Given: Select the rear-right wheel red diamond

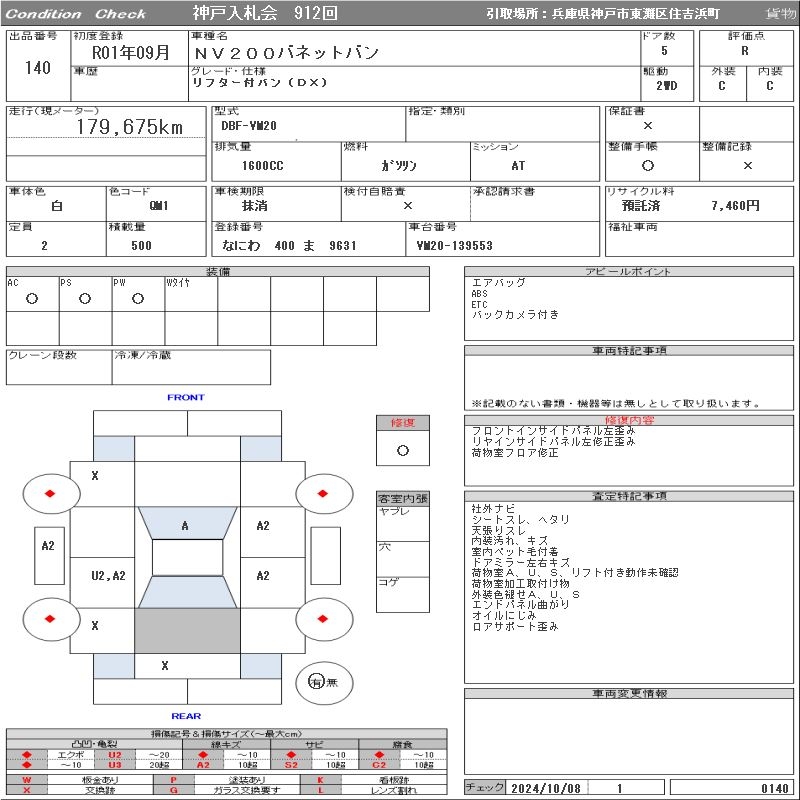Looking at the screenshot, I should tap(324, 618).
